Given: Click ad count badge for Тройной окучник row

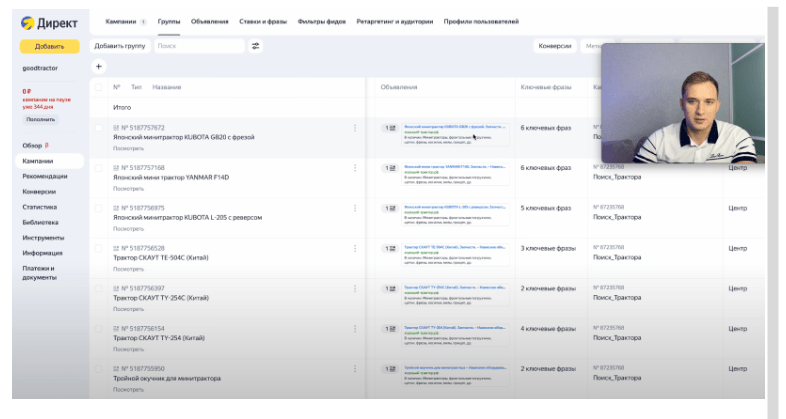Looking at the screenshot, I should click(x=390, y=368).
